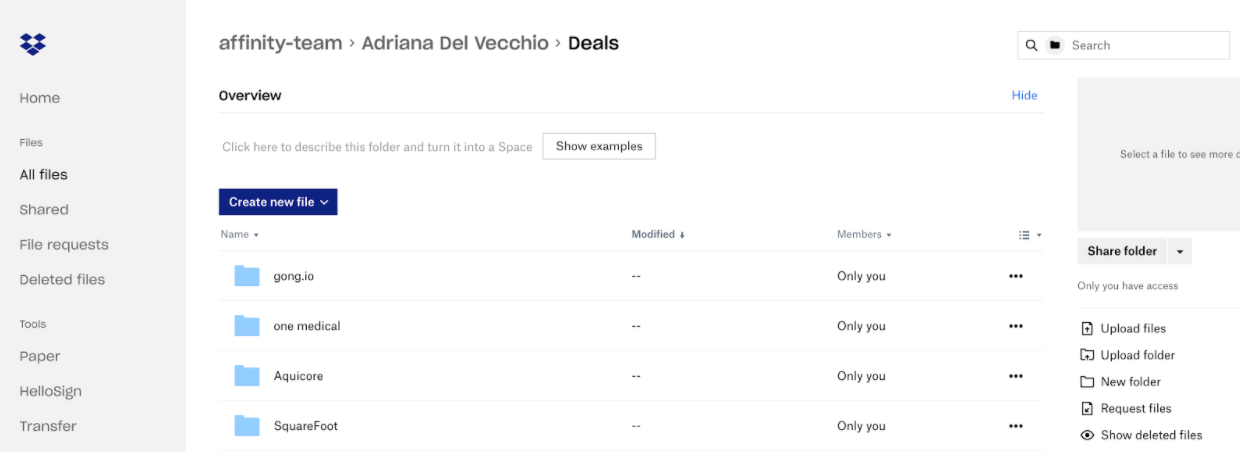This screenshot has height=452, width=1240.
Task: Toggle Show deleted files eye
Action: [x=1087, y=435]
